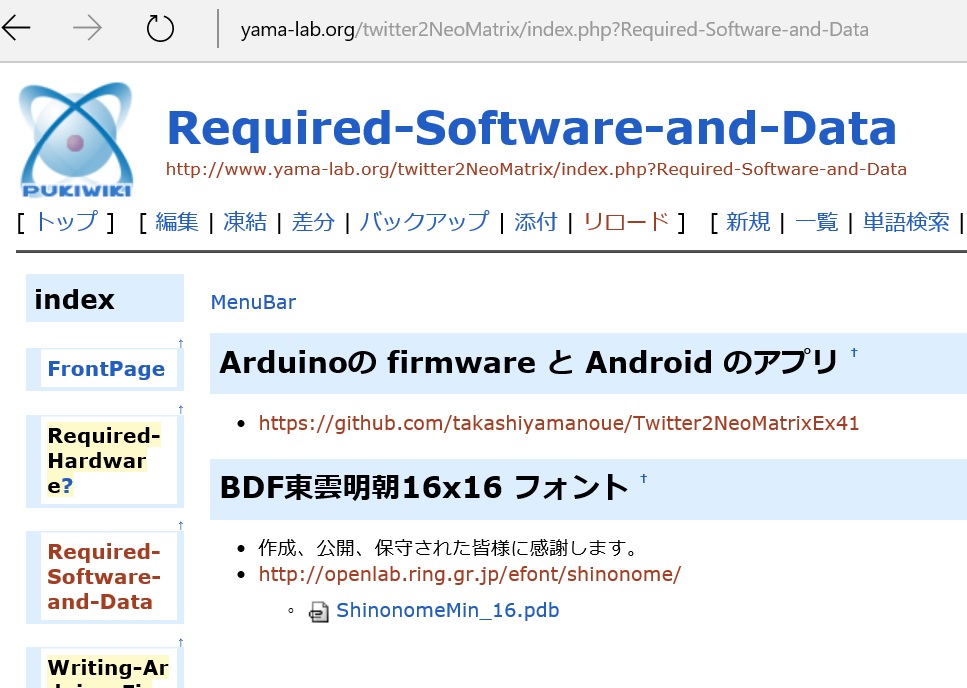Click file icon beside ShinonomeMin_16.pdb

[x=318, y=612]
